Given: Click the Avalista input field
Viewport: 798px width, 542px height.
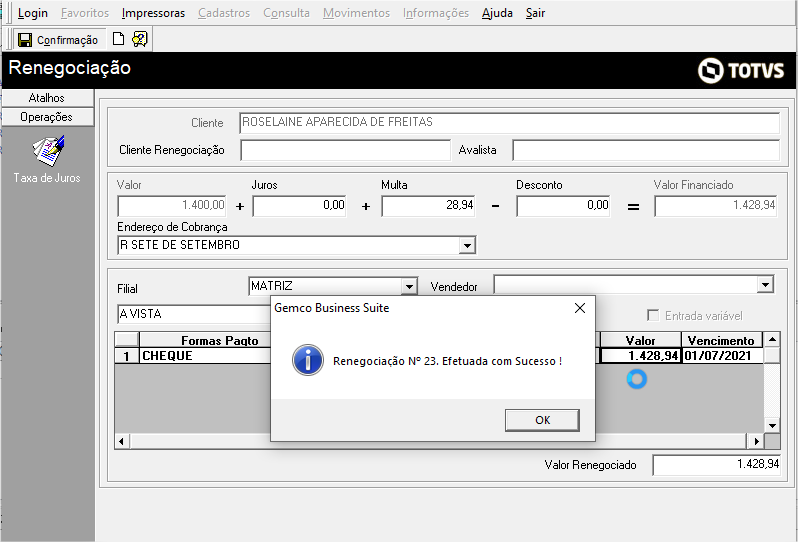Looking at the screenshot, I should [646, 150].
